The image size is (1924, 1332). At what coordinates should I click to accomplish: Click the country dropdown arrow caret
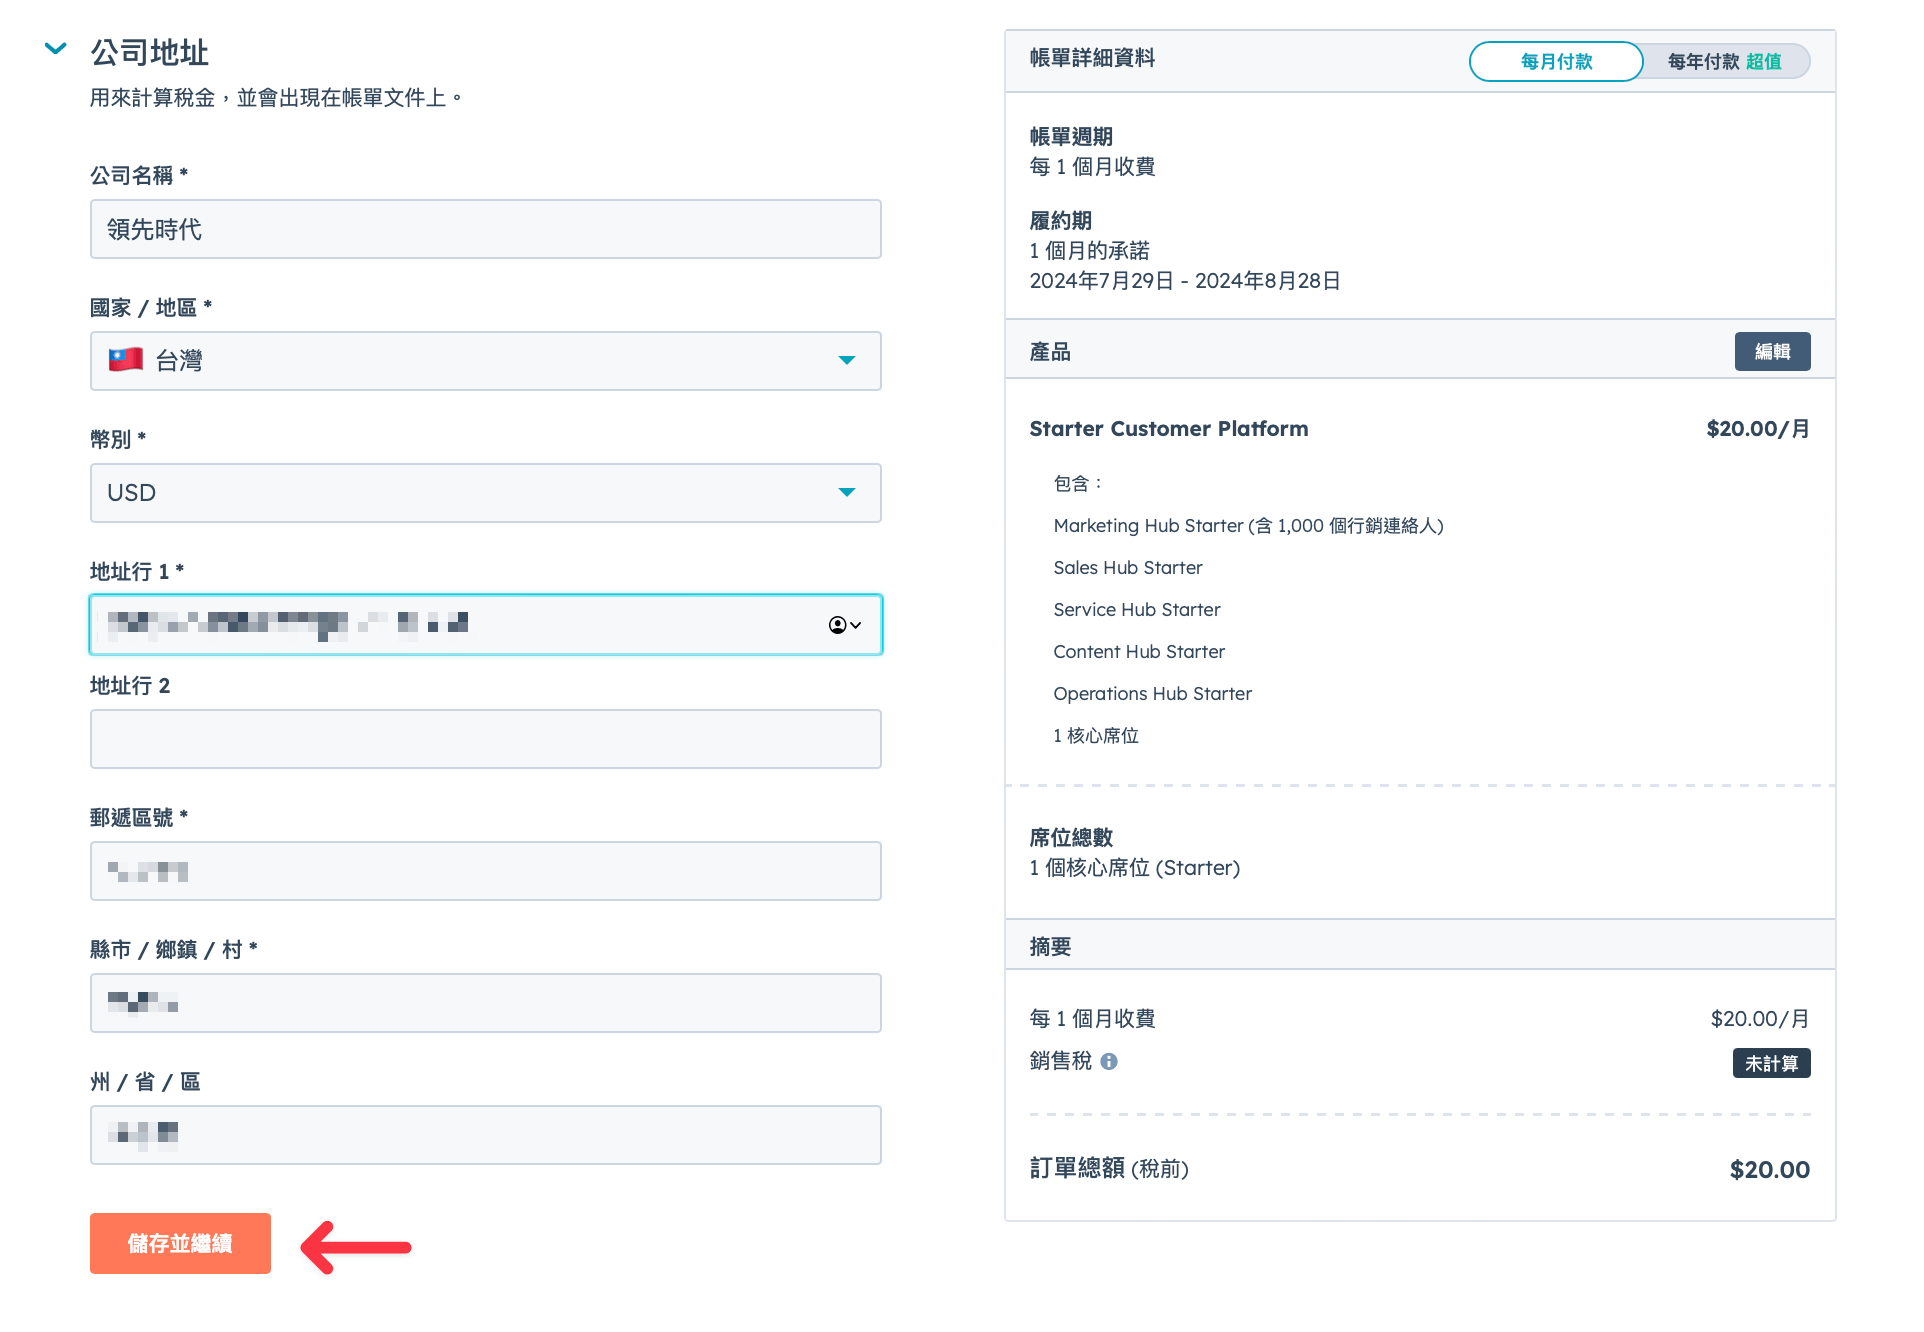[x=847, y=360]
